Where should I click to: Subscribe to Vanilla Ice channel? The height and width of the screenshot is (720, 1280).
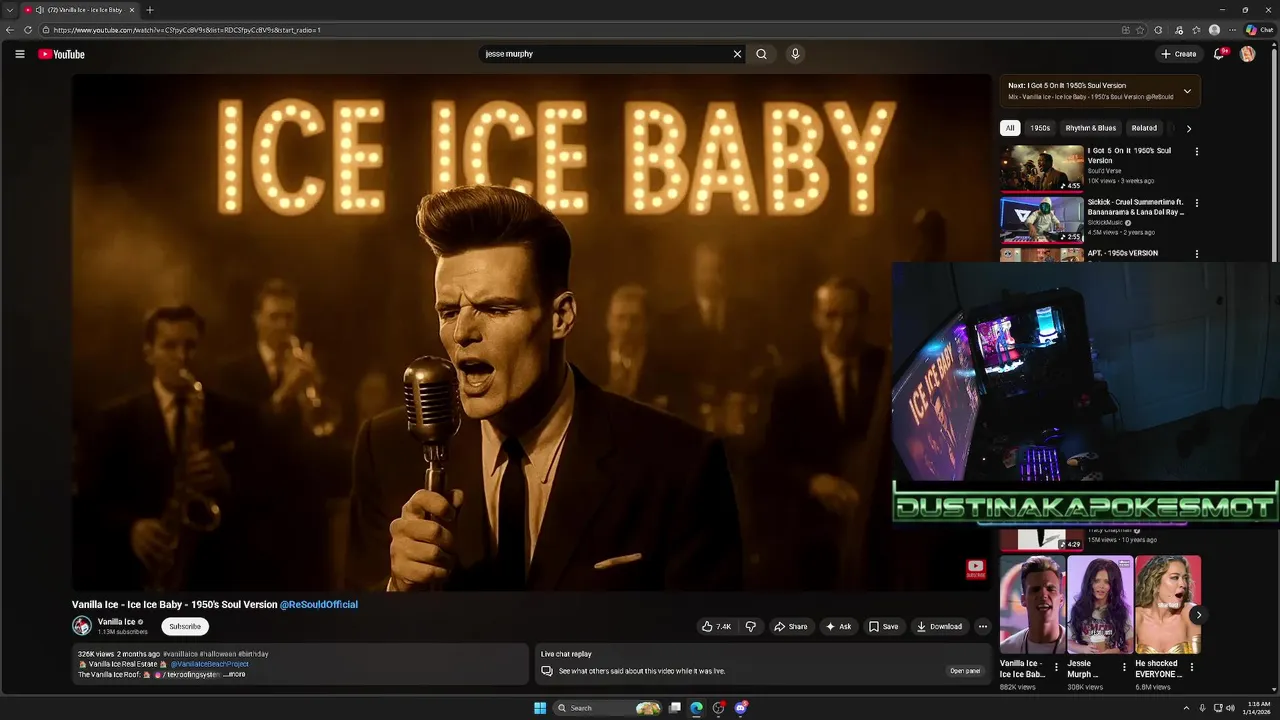[185, 627]
